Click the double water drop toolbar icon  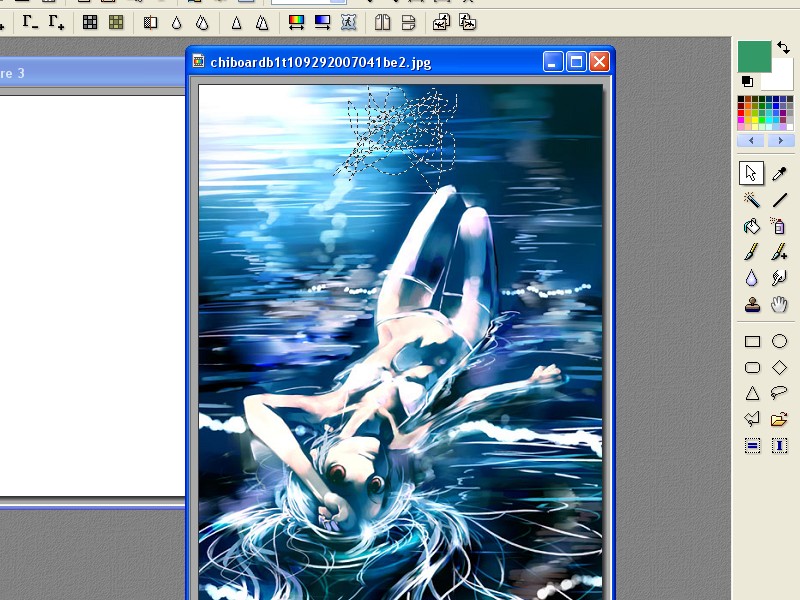[203, 22]
